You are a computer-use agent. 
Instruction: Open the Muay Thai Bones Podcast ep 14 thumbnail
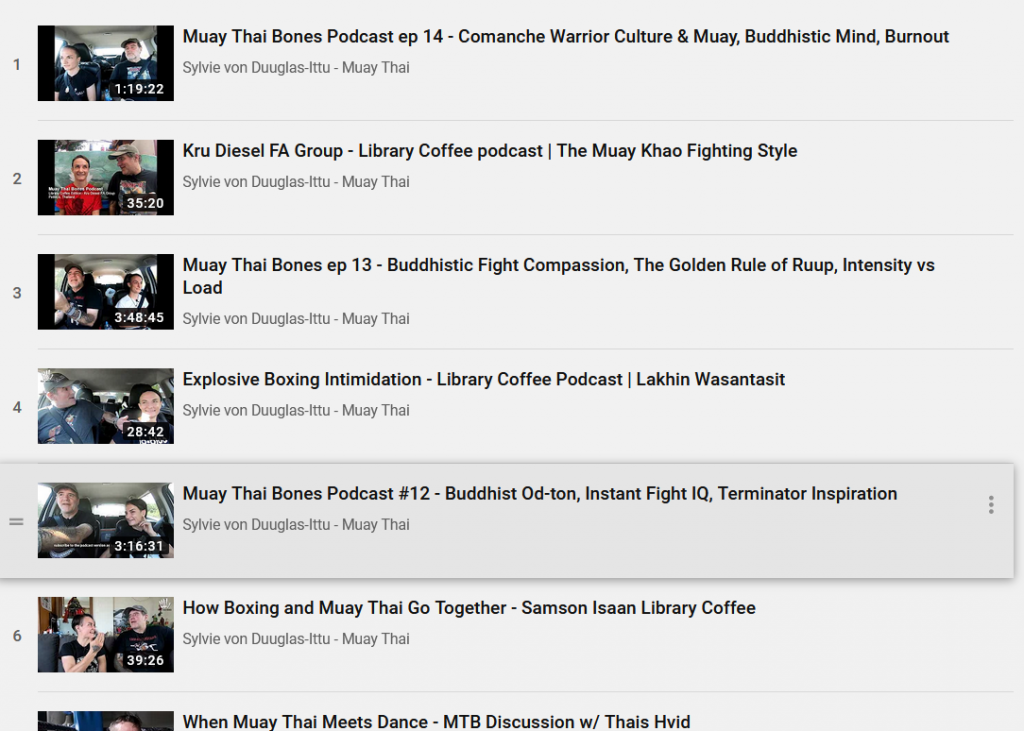pyautogui.click(x=106, y=63)
